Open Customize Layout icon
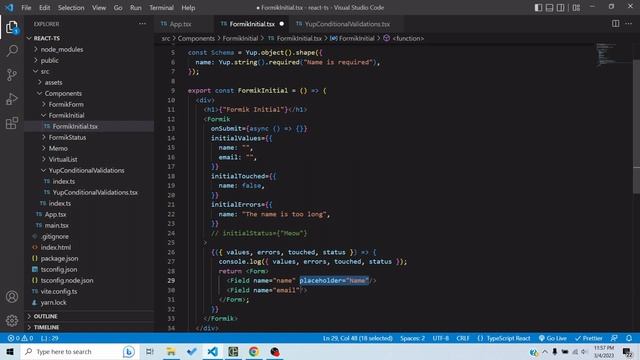The image size is (640, 360). (576, 7)
